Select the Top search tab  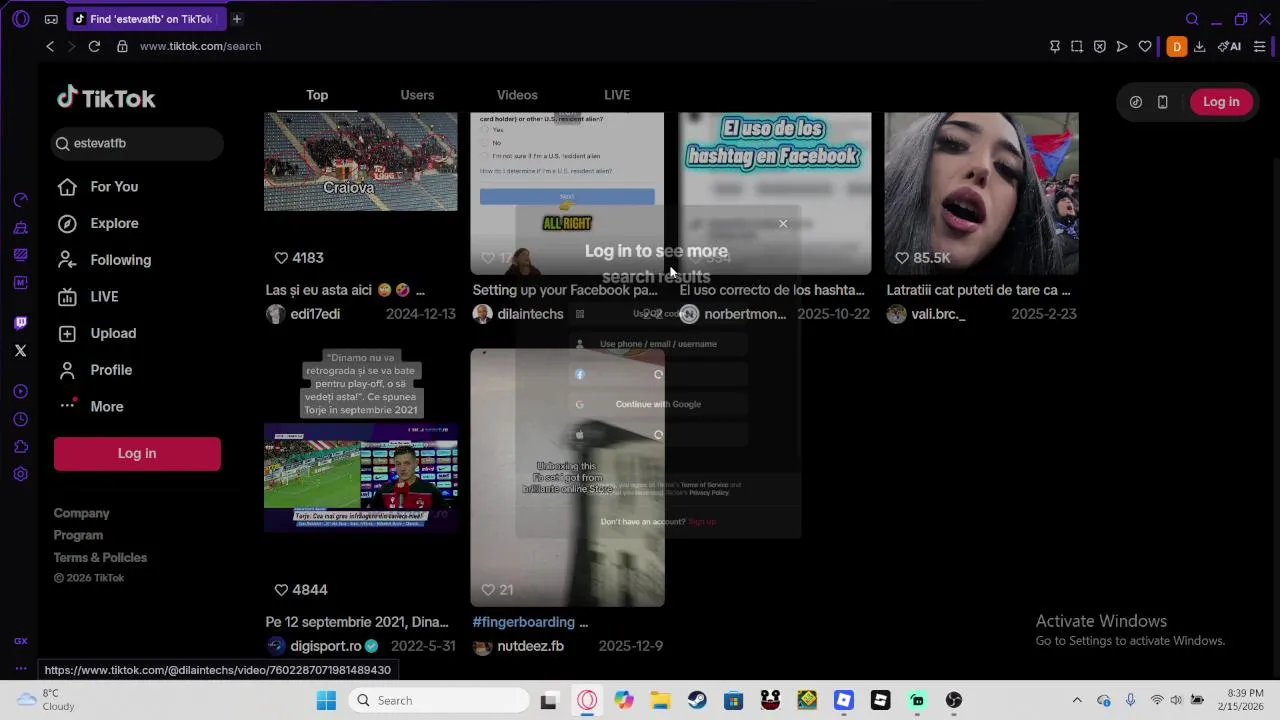[x=317, y=95]
